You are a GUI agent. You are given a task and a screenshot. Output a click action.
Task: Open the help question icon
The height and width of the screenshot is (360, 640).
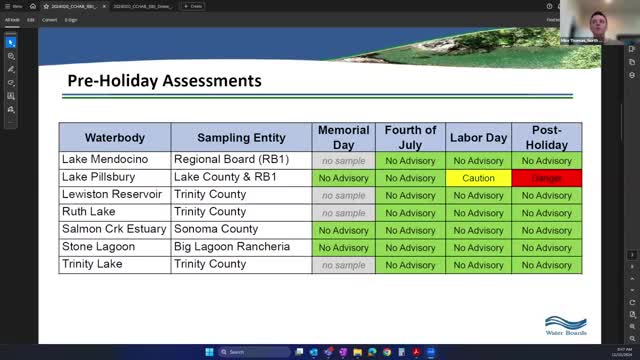click(x=549, y=6)
